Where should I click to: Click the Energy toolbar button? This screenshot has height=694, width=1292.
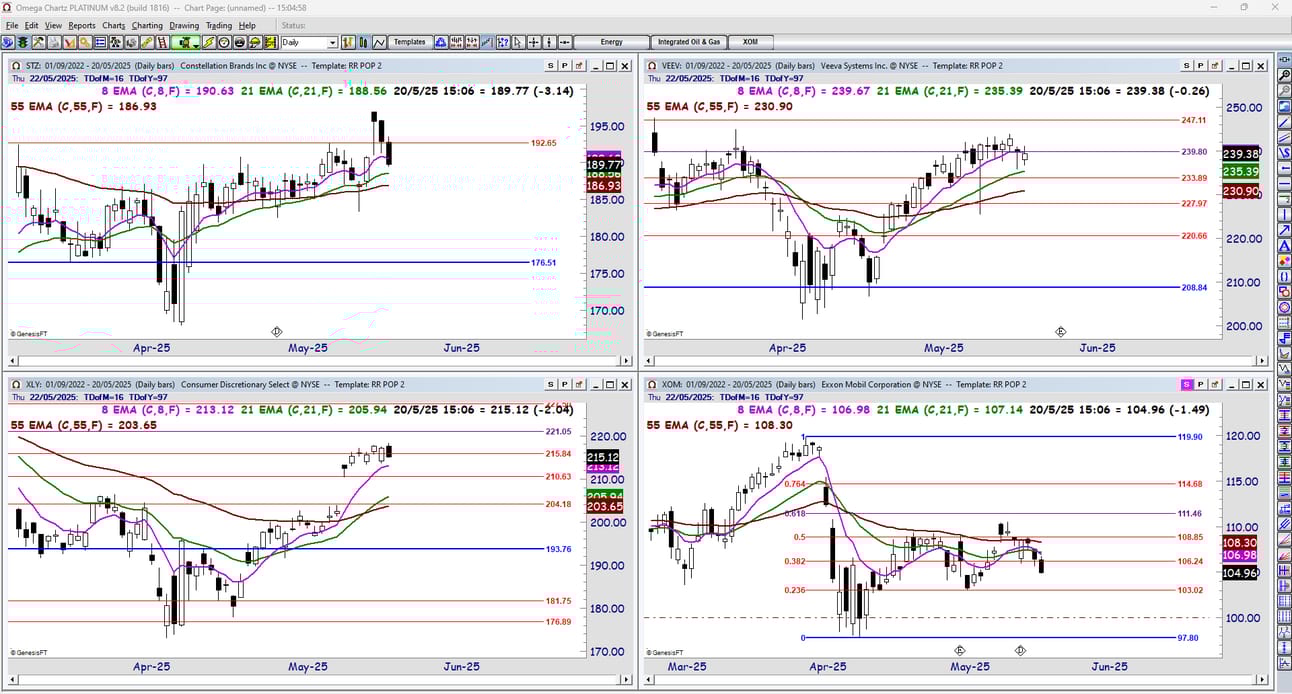pyautogui.click(x=612, y=42)
